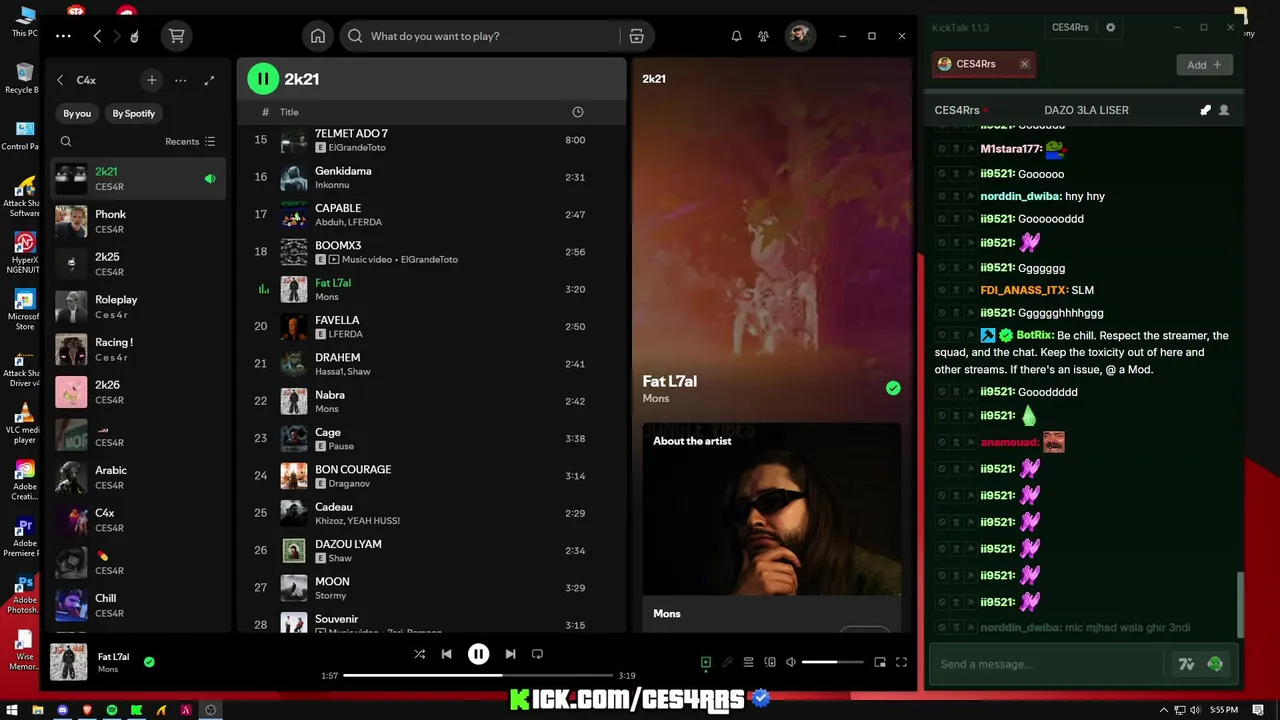Open the Phonk playlist
This screenshot has width=1280, height=720.
coord(138,222)
